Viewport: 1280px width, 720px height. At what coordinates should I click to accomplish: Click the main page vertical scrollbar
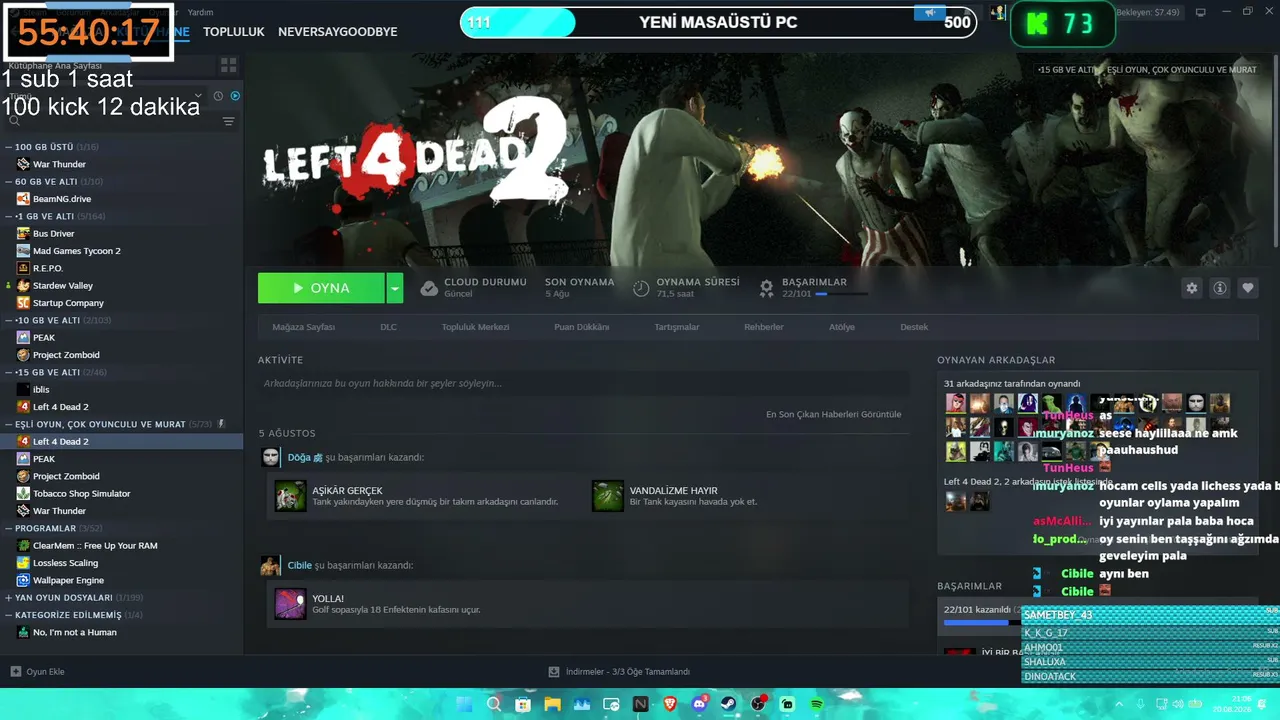(1276, 150)
